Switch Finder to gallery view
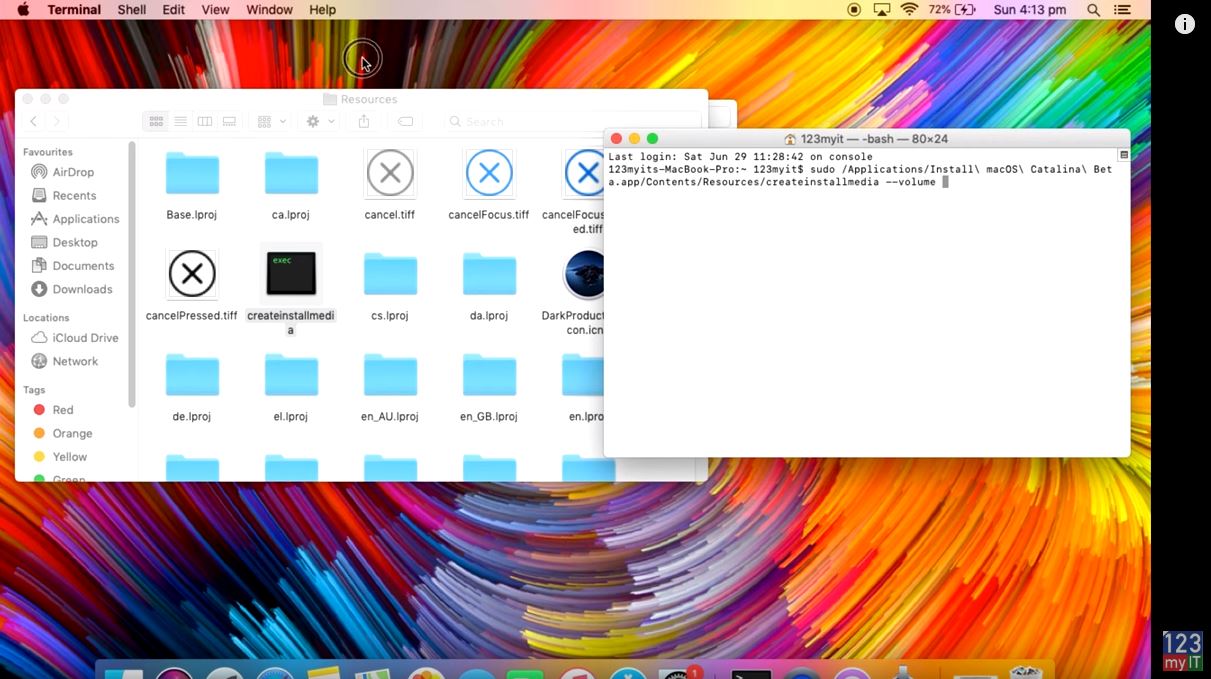 (229, 121)
